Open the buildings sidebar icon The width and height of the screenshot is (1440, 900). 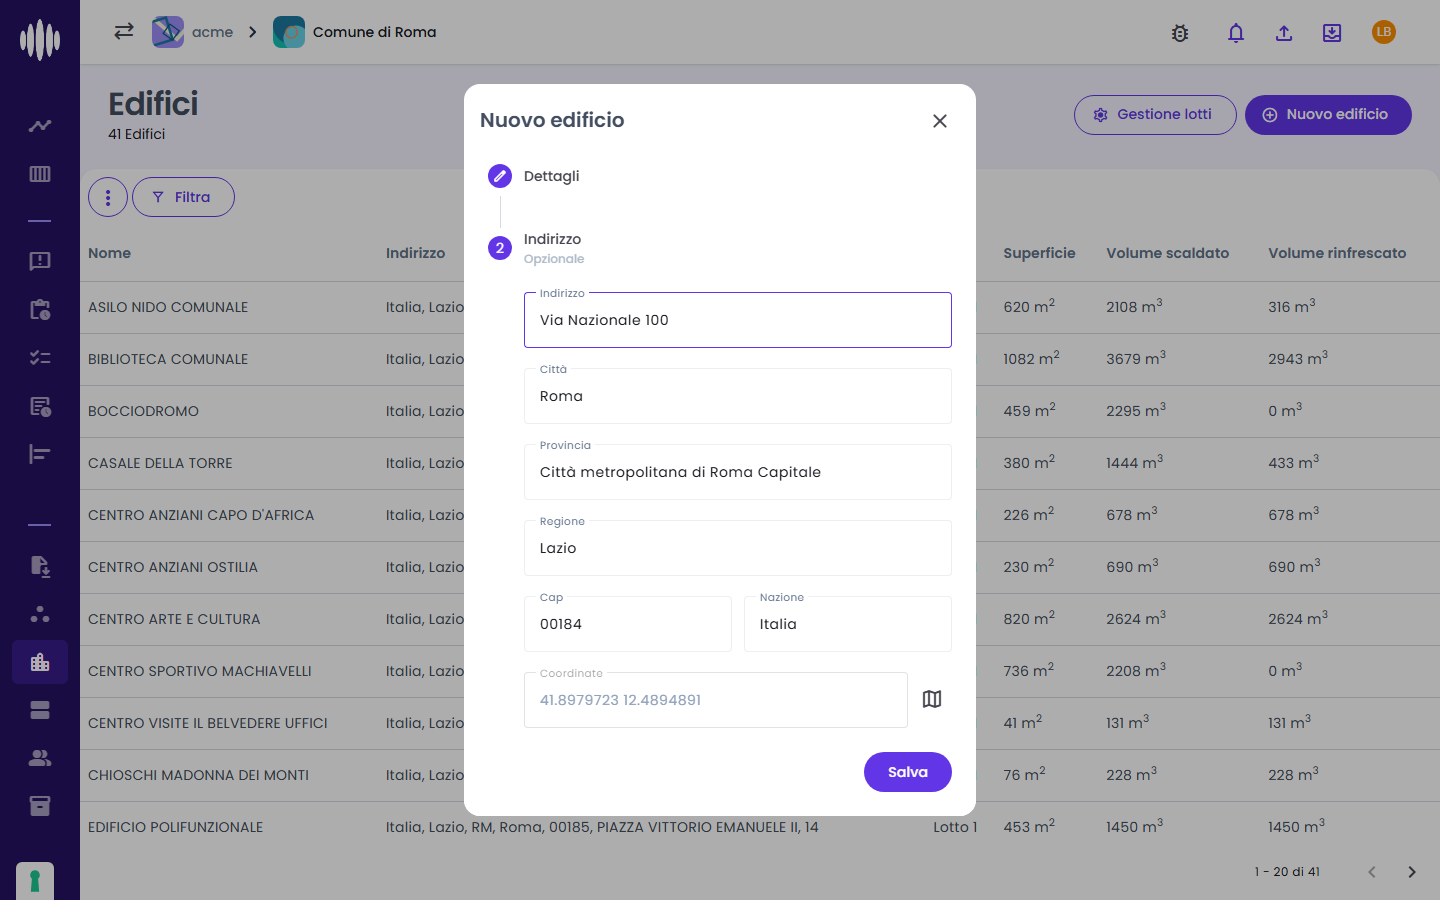tap(40, 662)
